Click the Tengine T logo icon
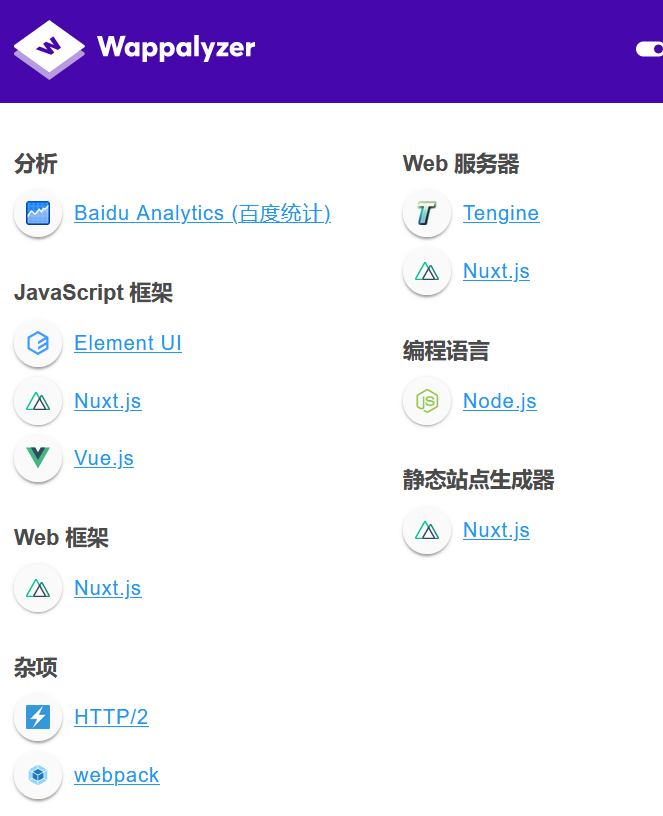 point(427,213)
